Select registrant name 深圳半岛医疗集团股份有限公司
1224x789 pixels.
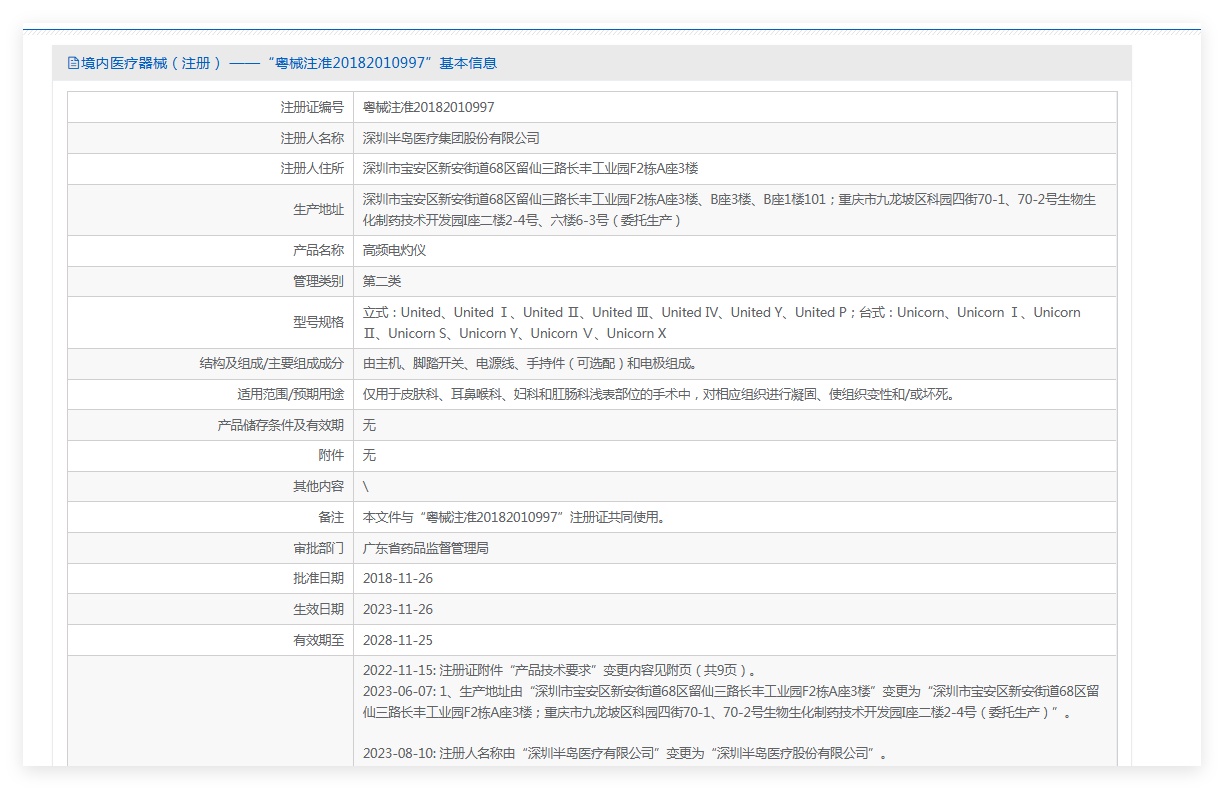pos(451,138)
